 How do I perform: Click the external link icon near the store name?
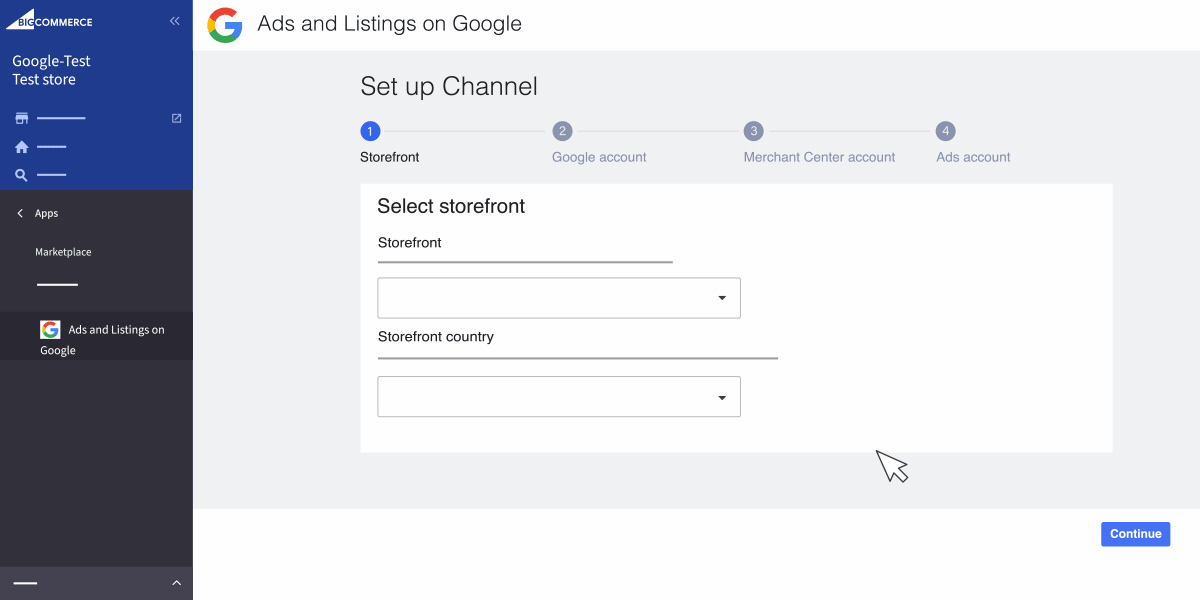pyautogui.click(x=176, y=117)
